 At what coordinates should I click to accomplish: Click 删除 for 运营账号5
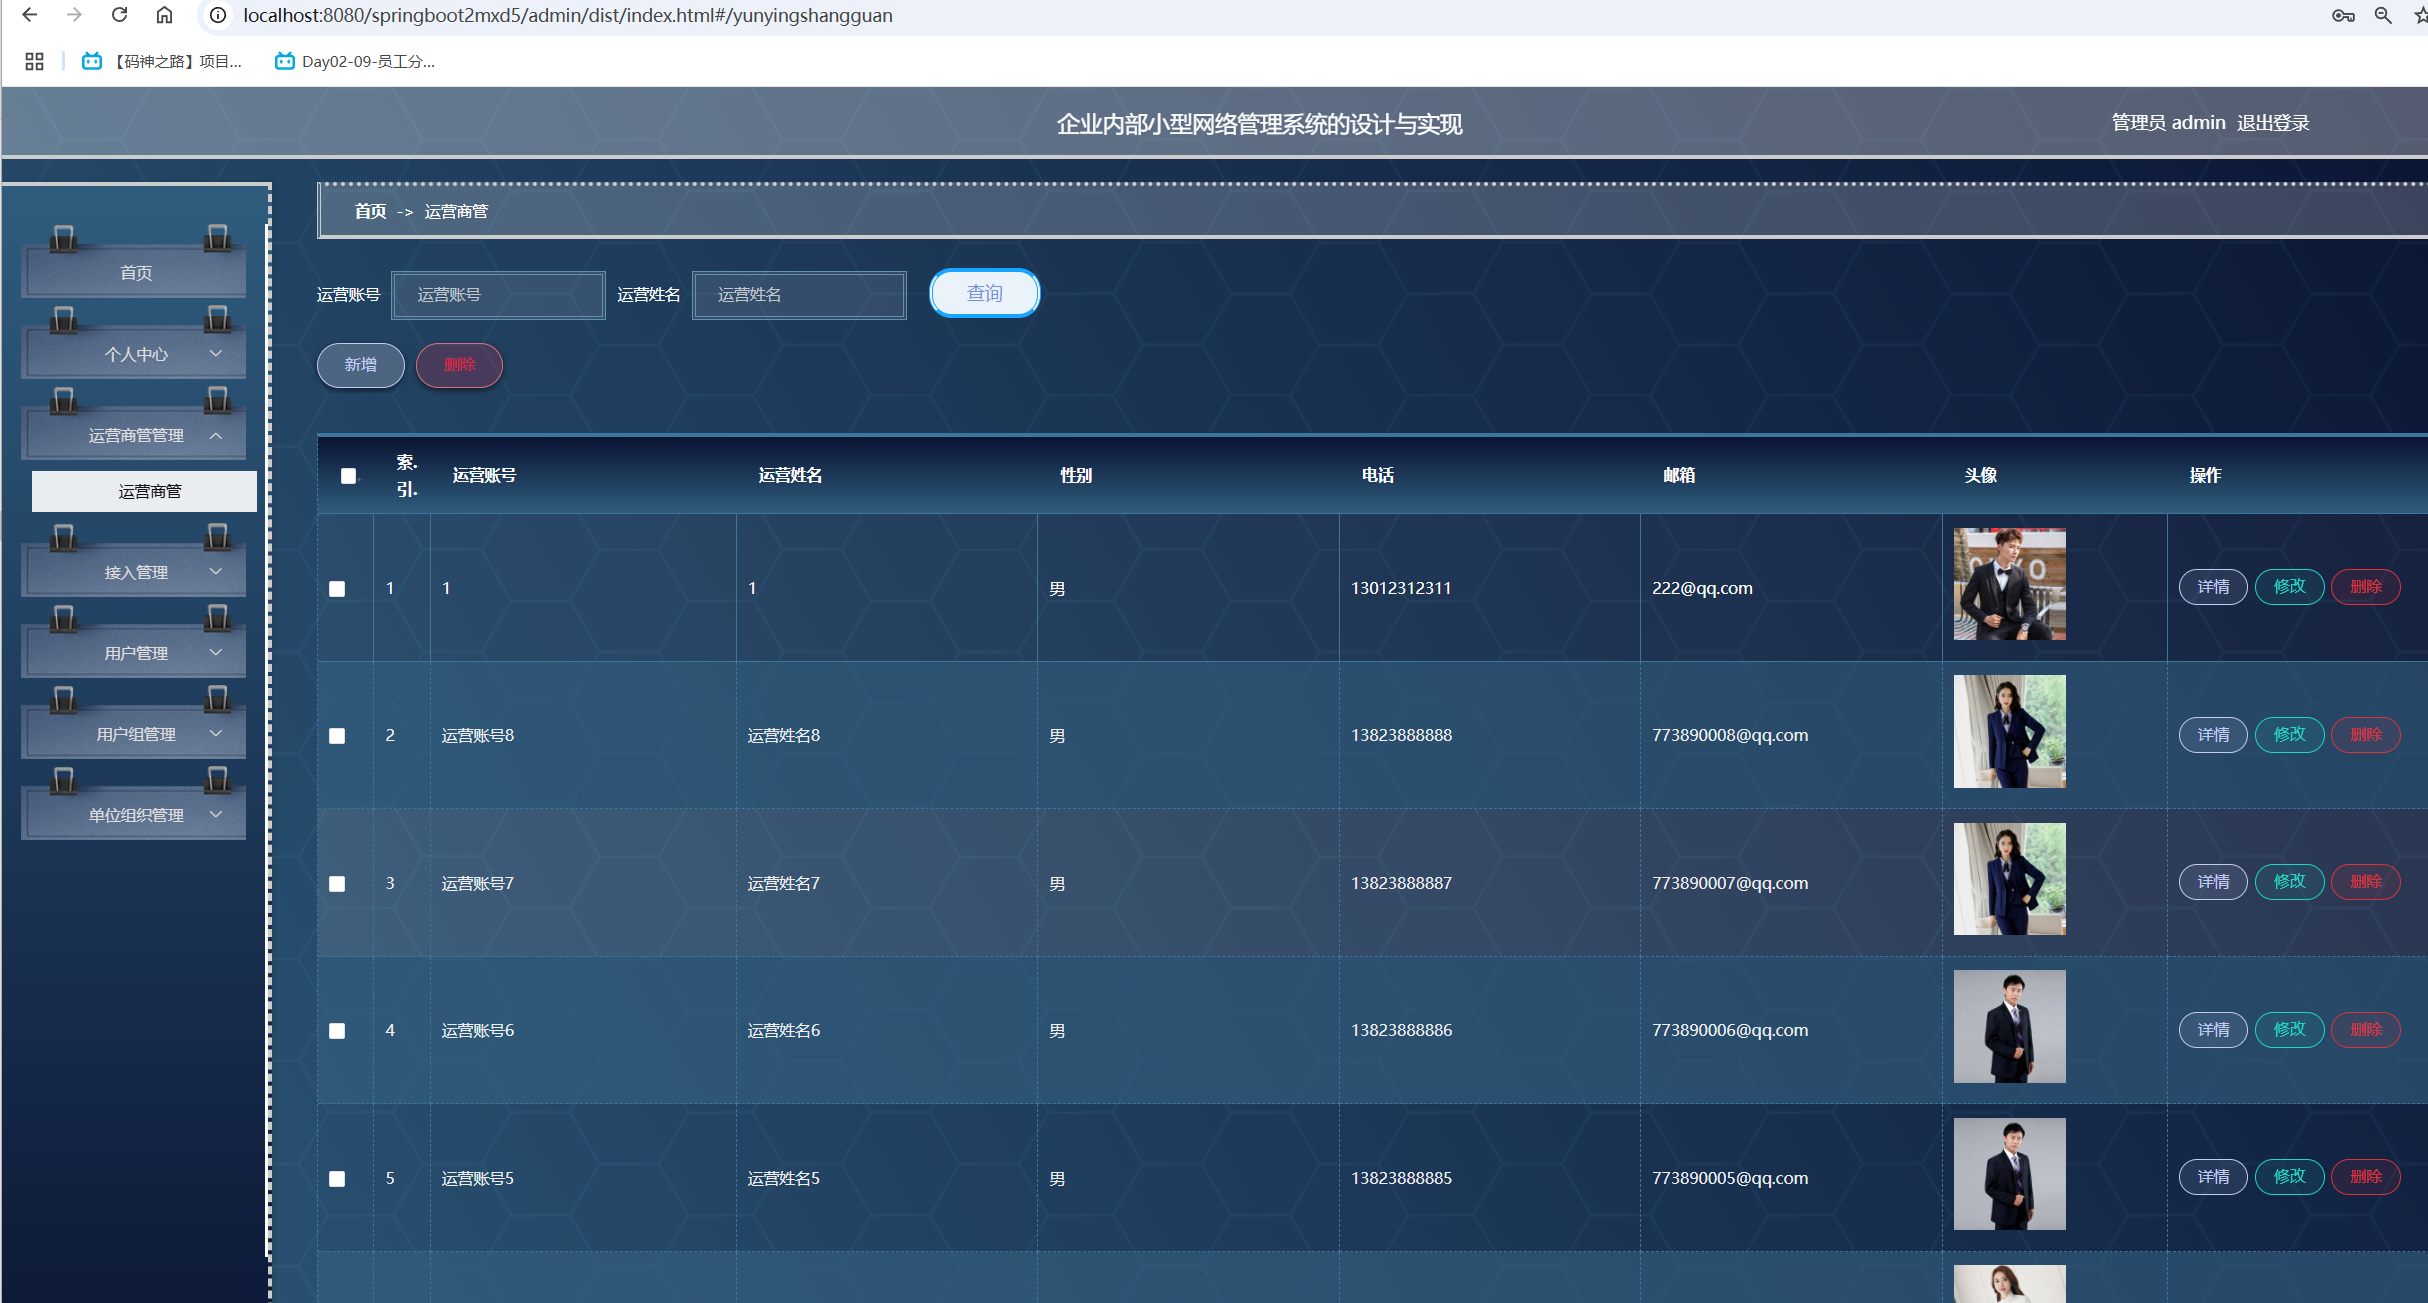click(x=2365, y=1177)
